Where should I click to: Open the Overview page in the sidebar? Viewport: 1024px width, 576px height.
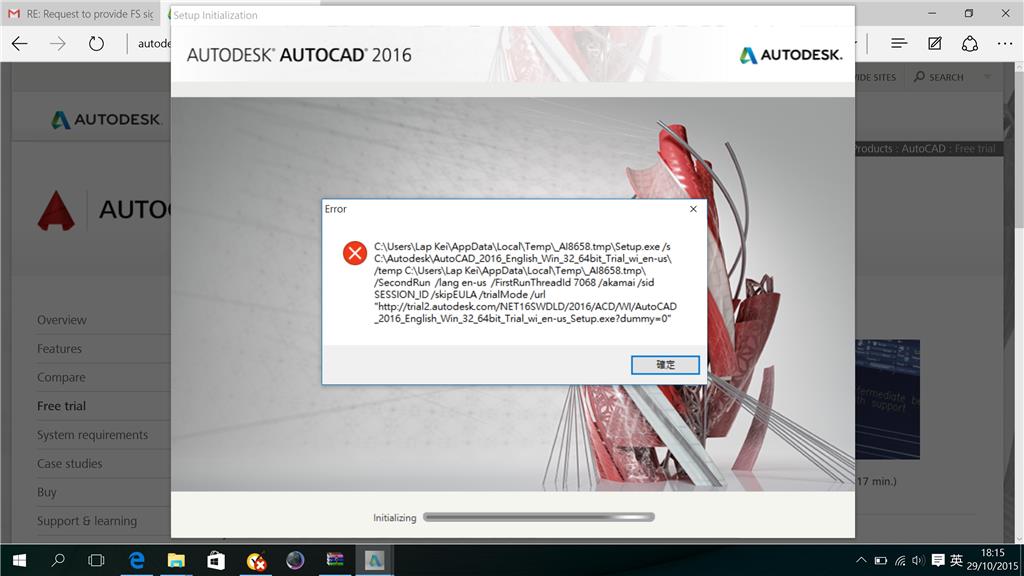pyautogui.click(x=61, y=320)
